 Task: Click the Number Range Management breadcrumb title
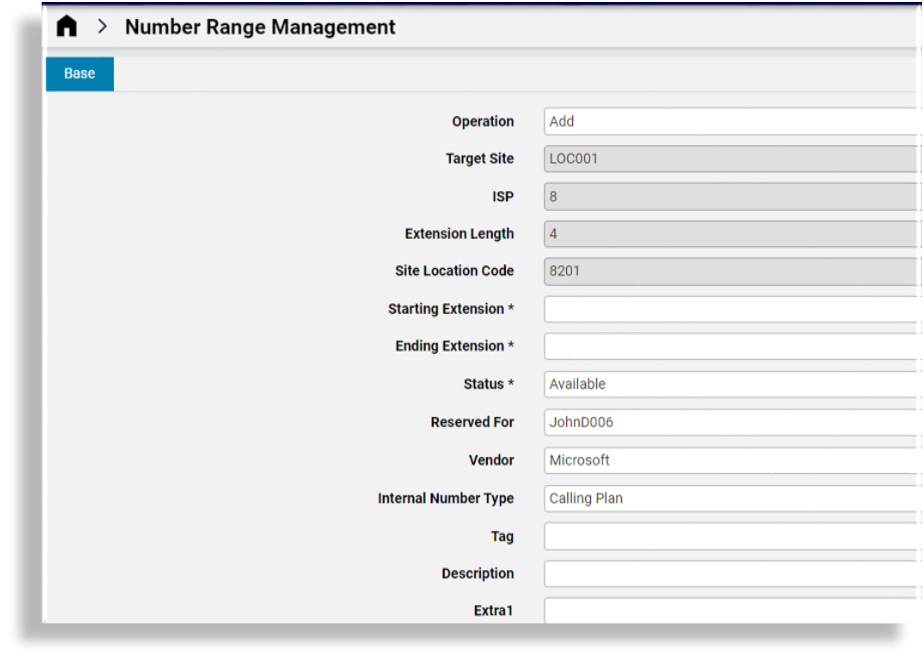(x=258, y=27)
